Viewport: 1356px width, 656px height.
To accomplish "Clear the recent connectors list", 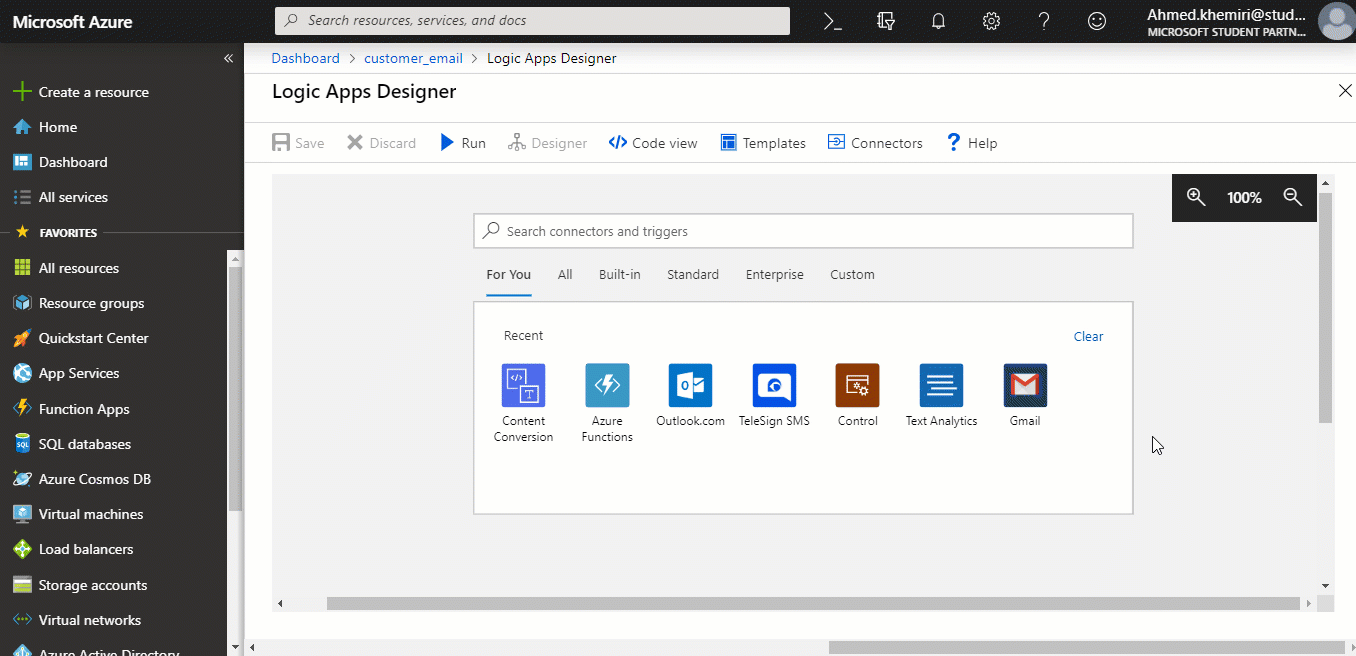I will point(1088,337).
